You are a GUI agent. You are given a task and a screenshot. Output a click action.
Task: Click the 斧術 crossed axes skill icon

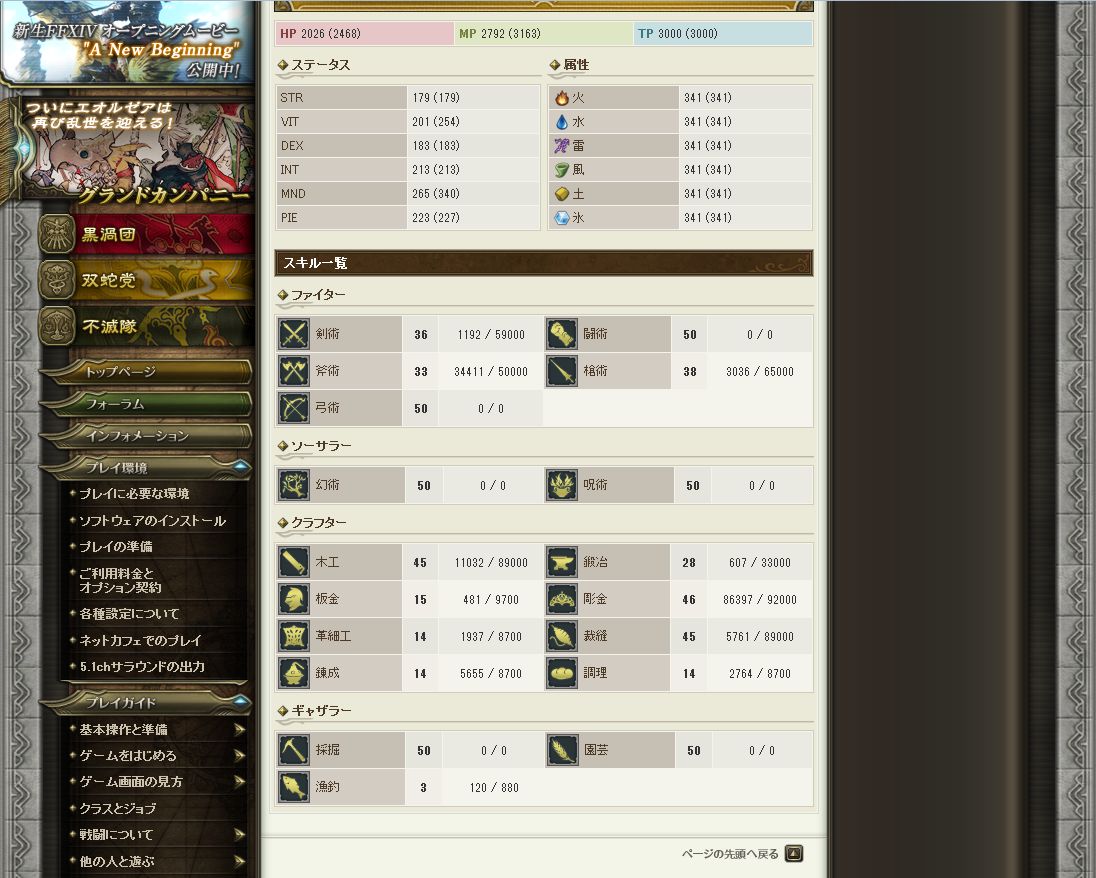coord(294,371)
